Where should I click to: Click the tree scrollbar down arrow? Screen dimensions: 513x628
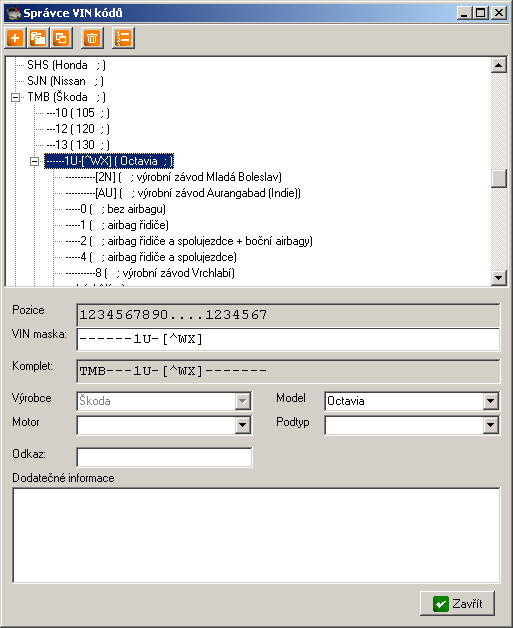(499, 277)
